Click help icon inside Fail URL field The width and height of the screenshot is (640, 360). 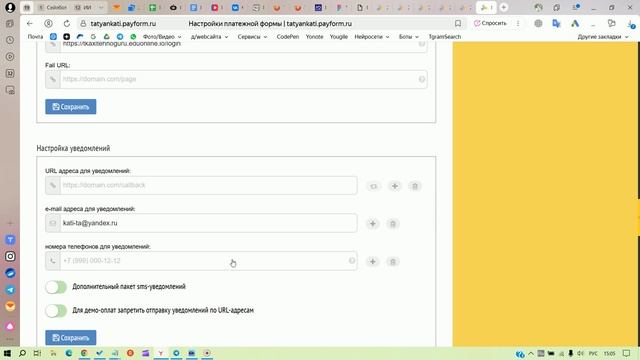(422, 79)
